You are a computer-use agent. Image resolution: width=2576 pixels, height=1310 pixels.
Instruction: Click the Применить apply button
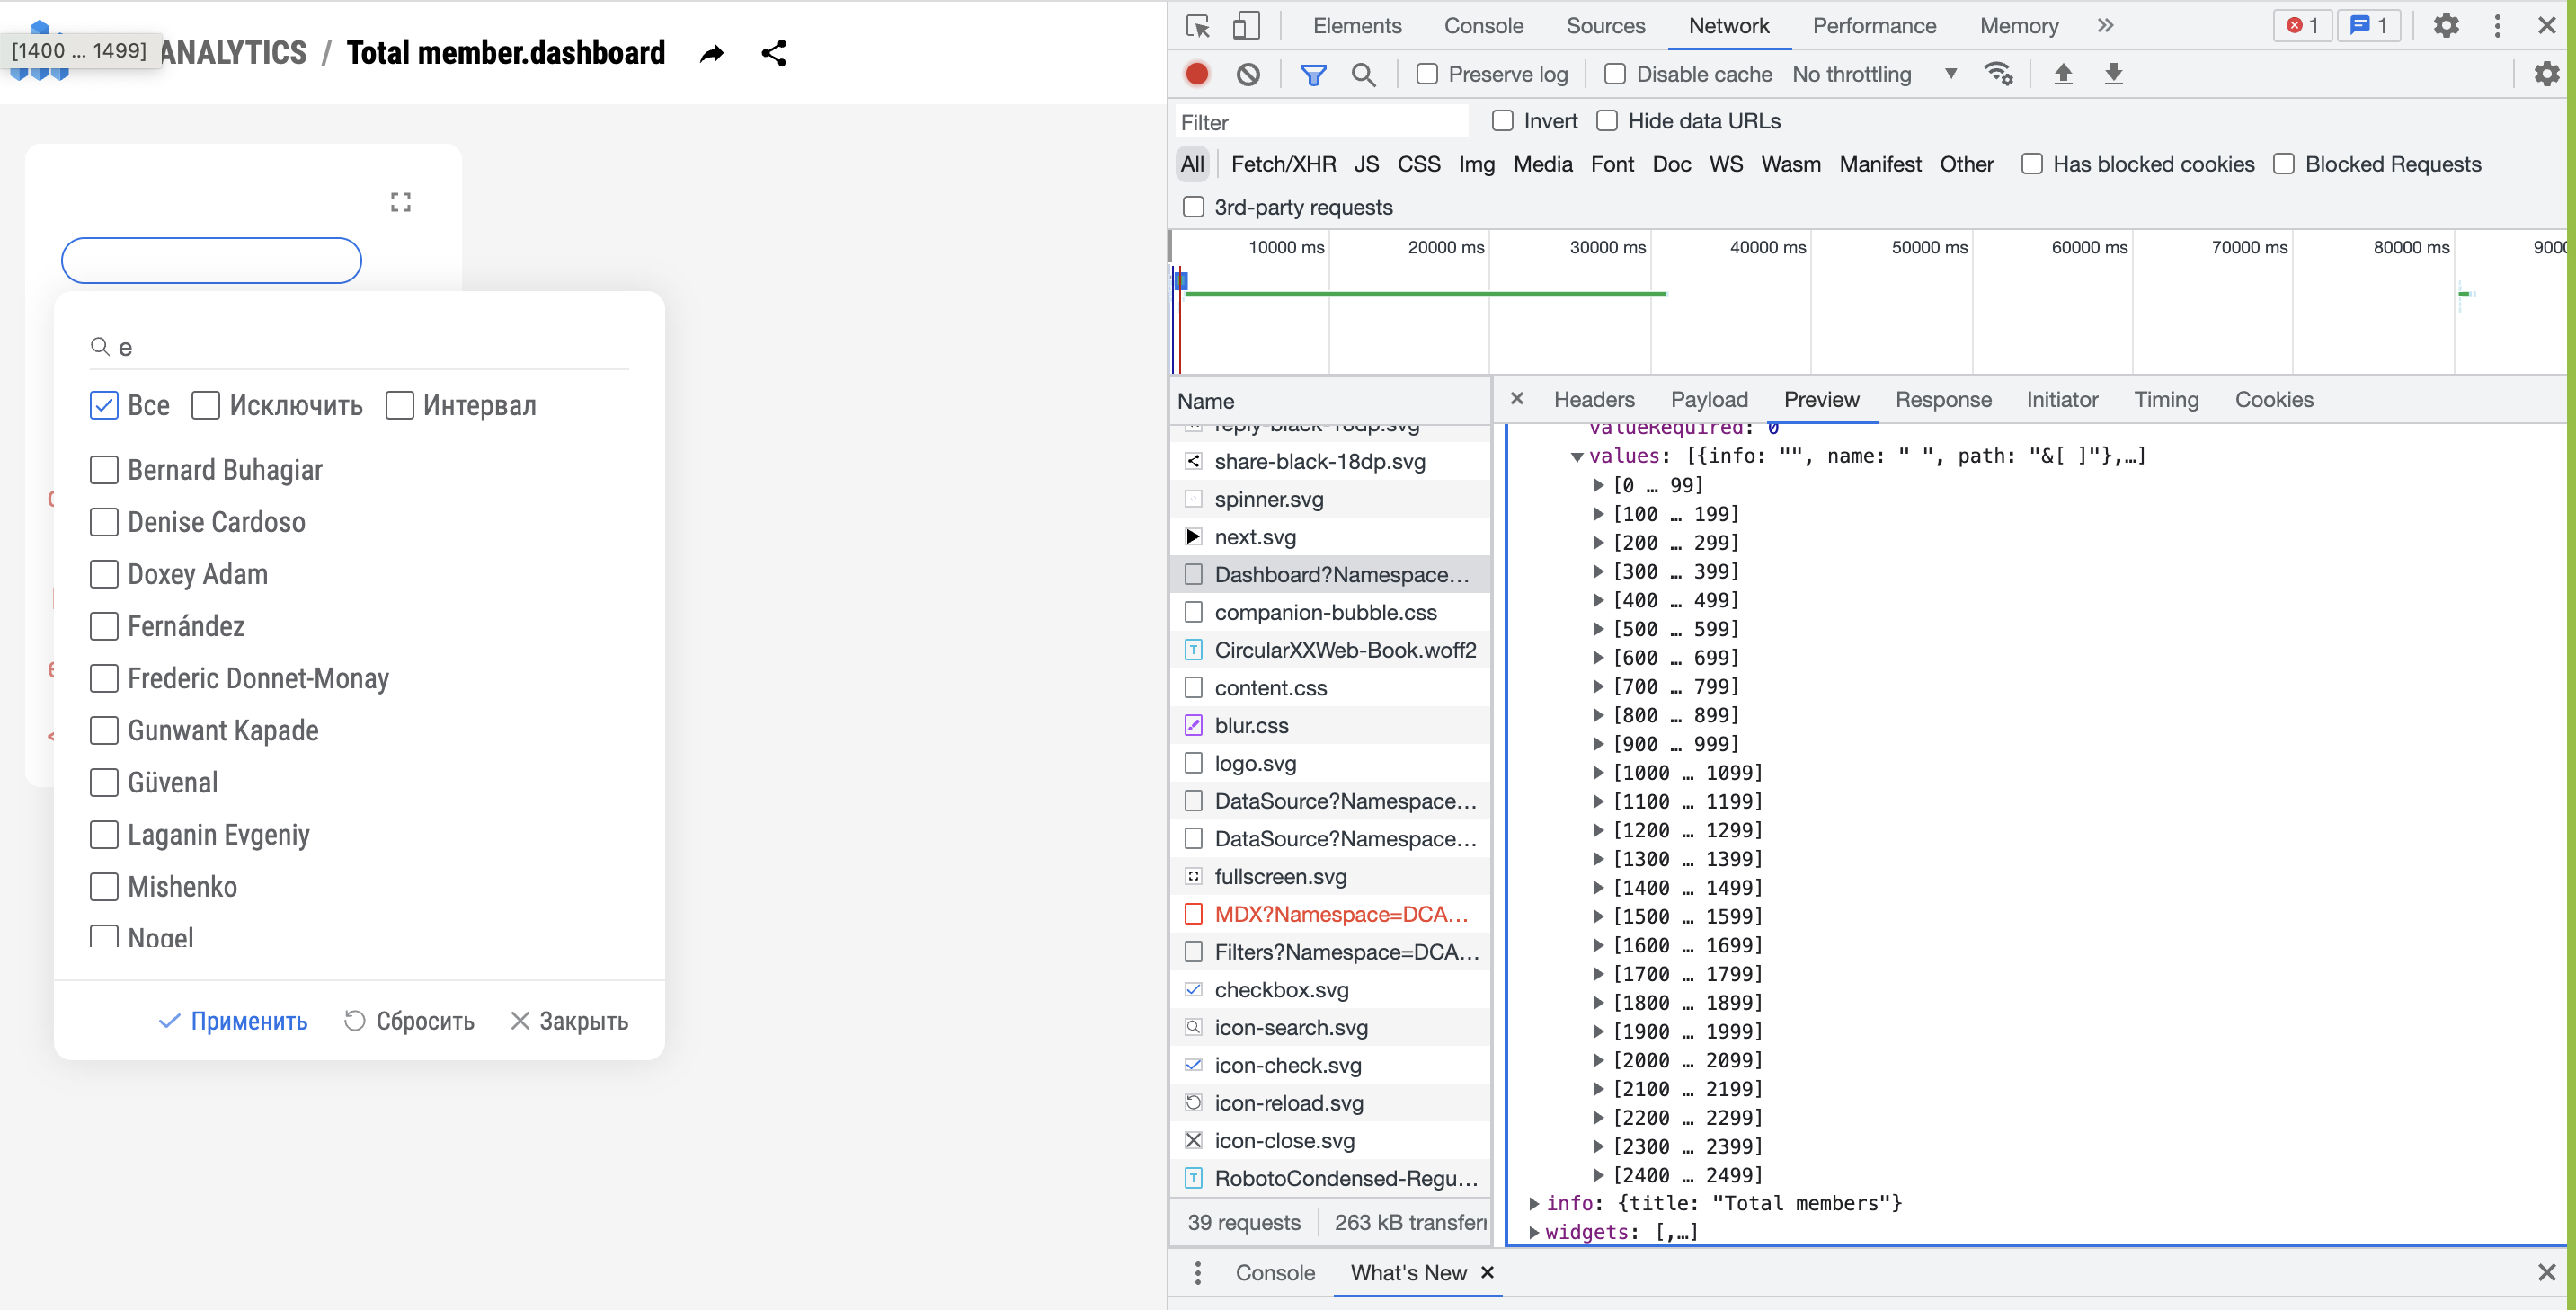coord(233,1021)
